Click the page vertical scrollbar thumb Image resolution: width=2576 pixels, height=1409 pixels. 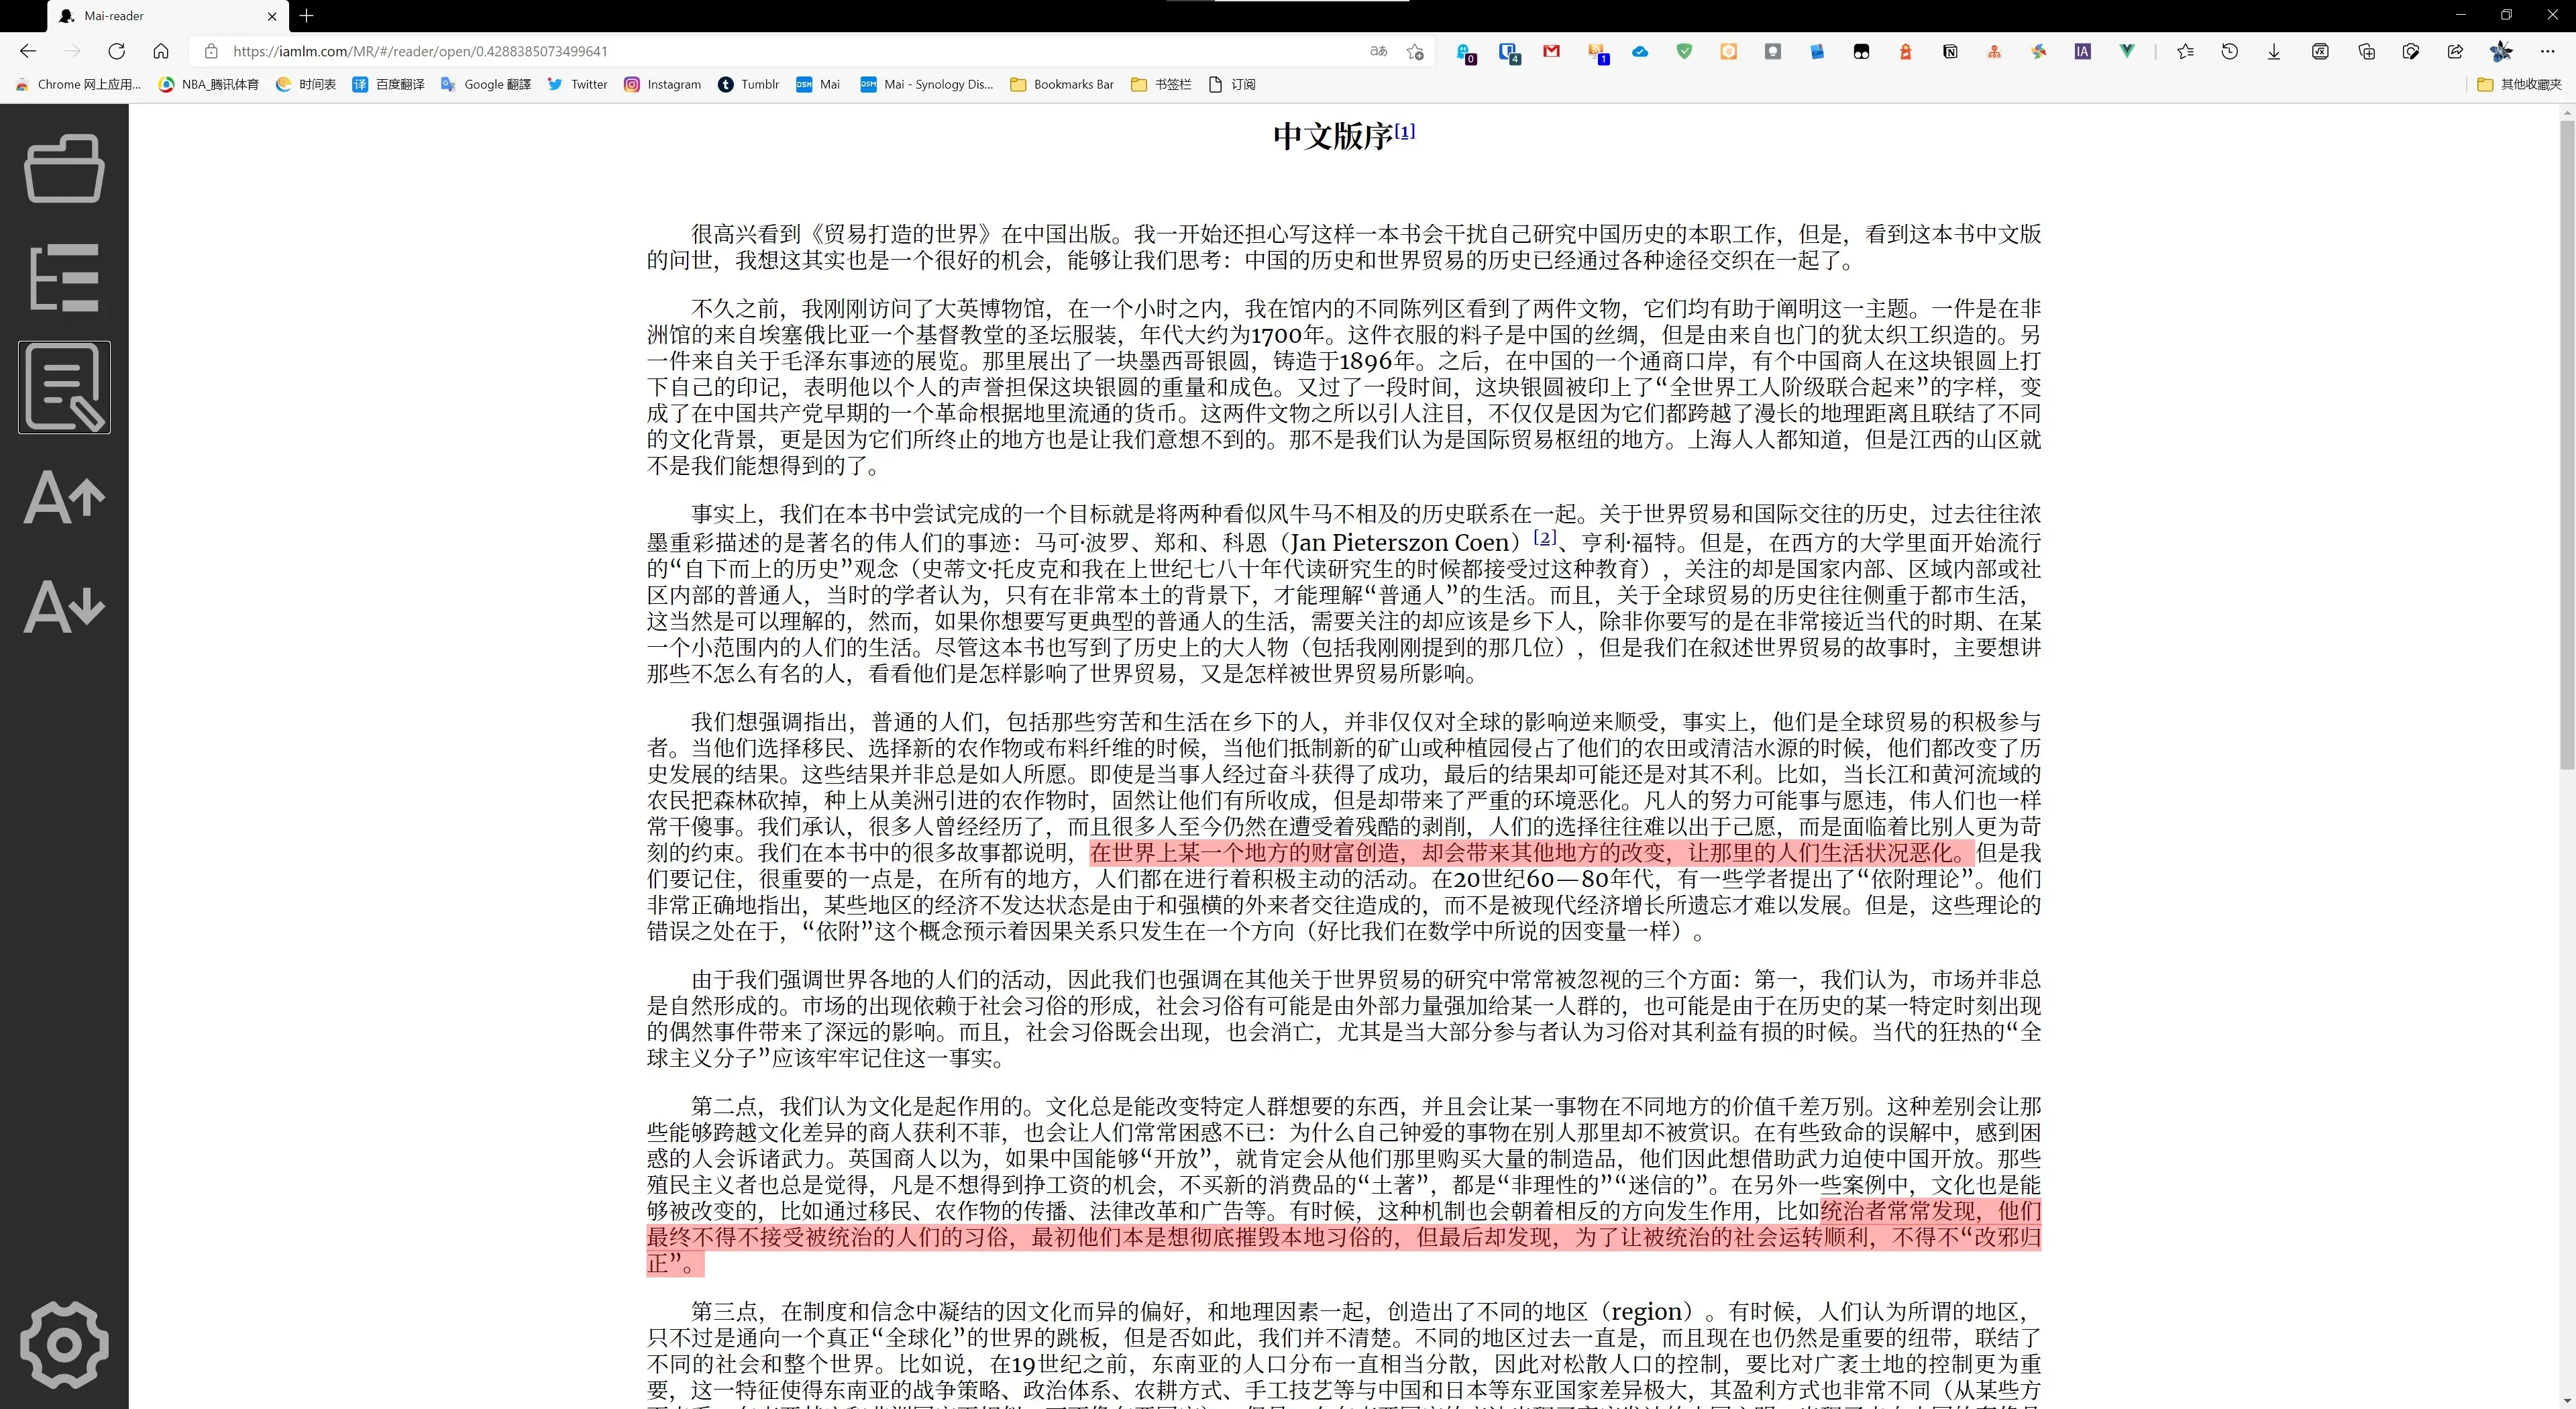[2567, 444]
